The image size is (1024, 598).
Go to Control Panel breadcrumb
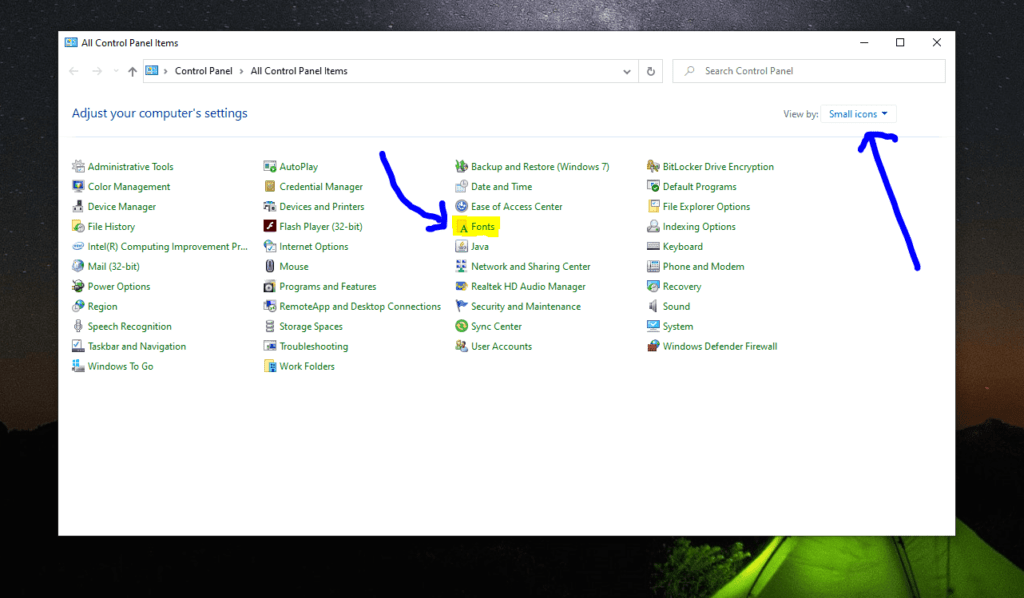(203, 71)
